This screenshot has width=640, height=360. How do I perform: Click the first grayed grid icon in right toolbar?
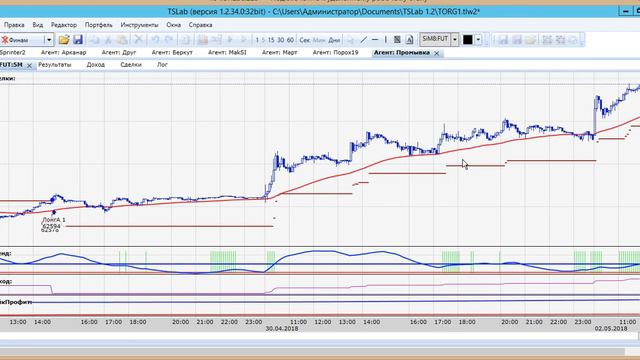click(x=547, y=40)
